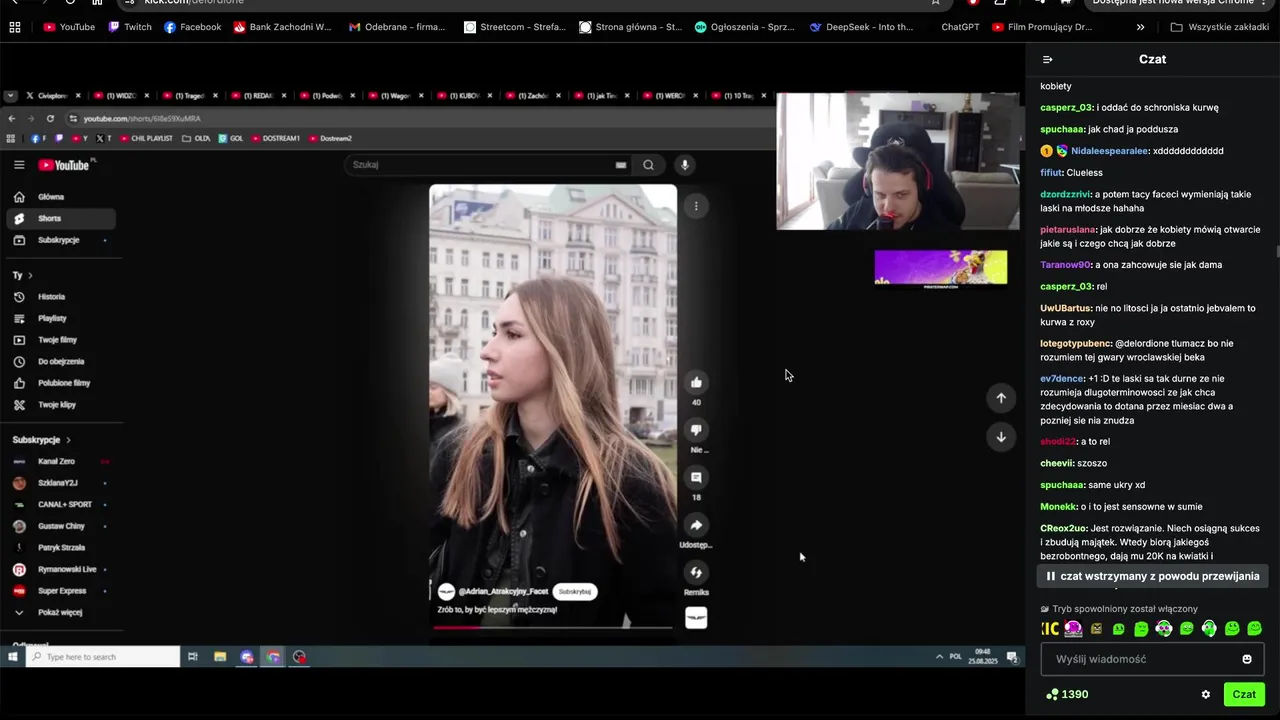Open @Adrian_Atrakcyjny_Facet channel link
Image resolution: width=1280 pixels, height=720 pixels.
click(x=503, y=592)
